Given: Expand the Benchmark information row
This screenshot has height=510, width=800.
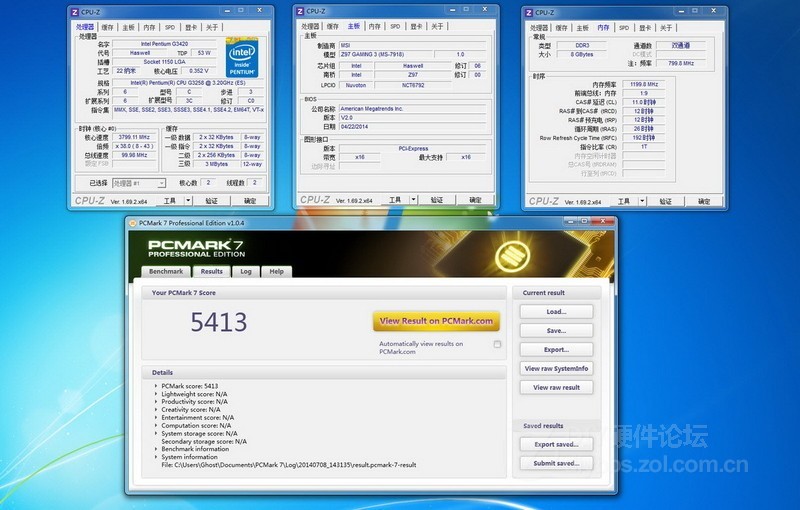Looking at the screenshot, I should [156, 449].
